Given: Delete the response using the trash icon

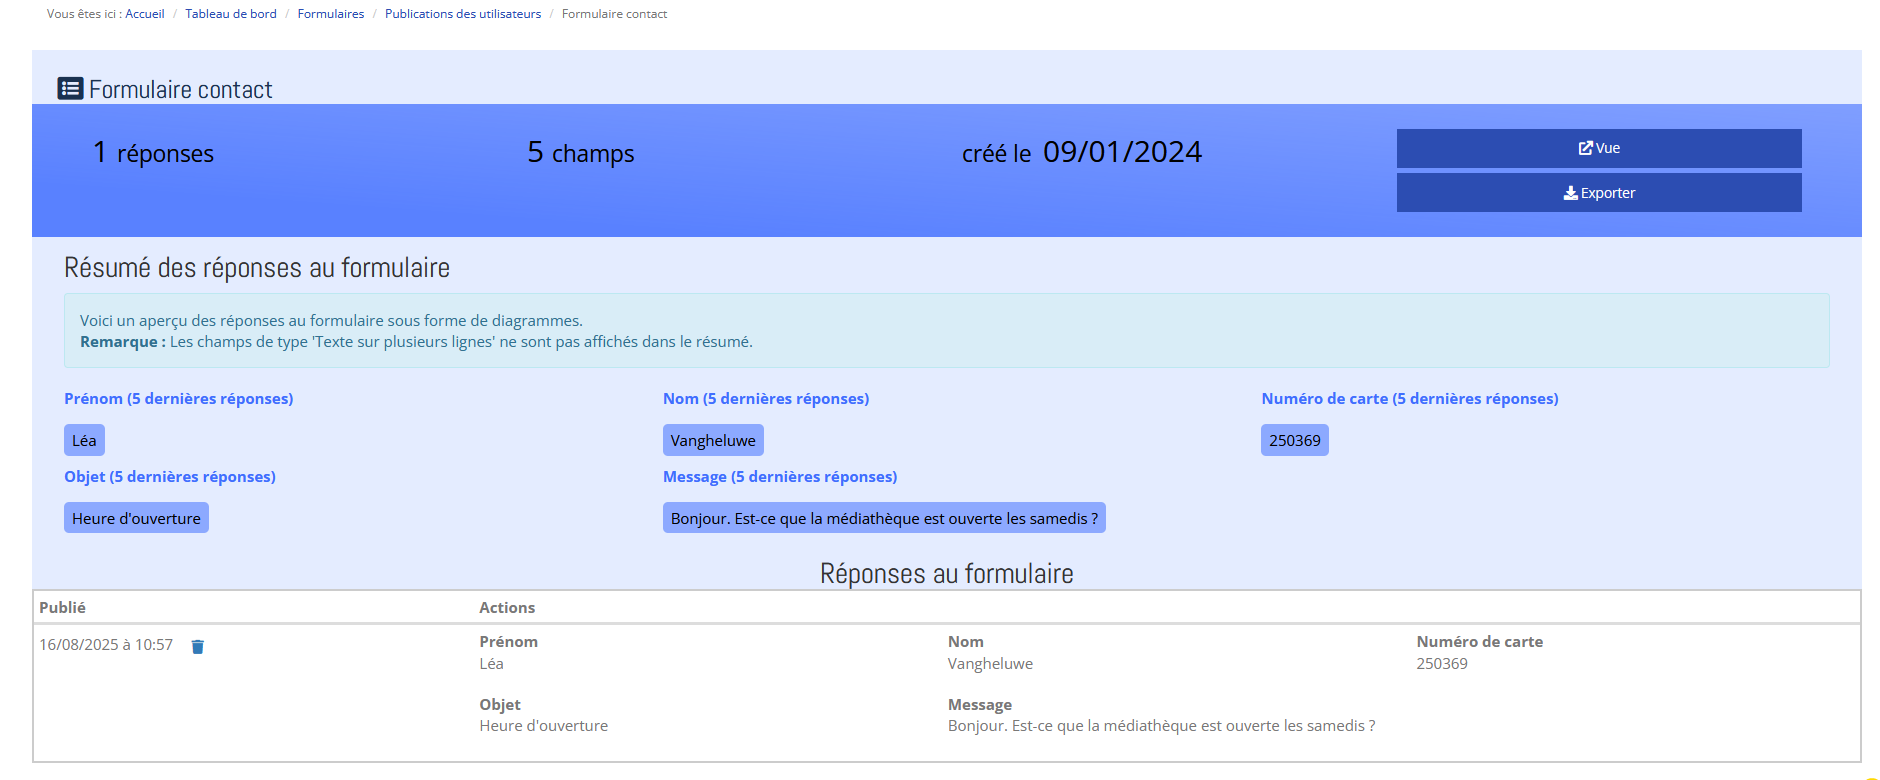Looking at the screenshot, I should tap(198, 647).
